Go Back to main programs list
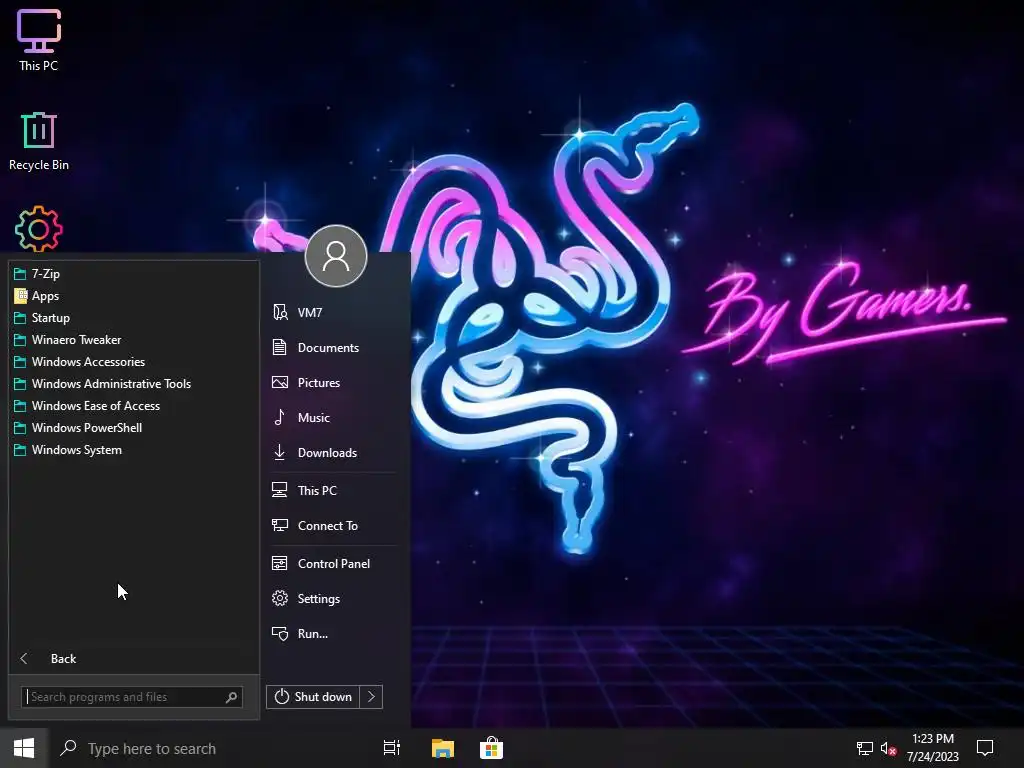This screenshot has height=768, width=1024. pyautogui.click(x=134, y=658)
